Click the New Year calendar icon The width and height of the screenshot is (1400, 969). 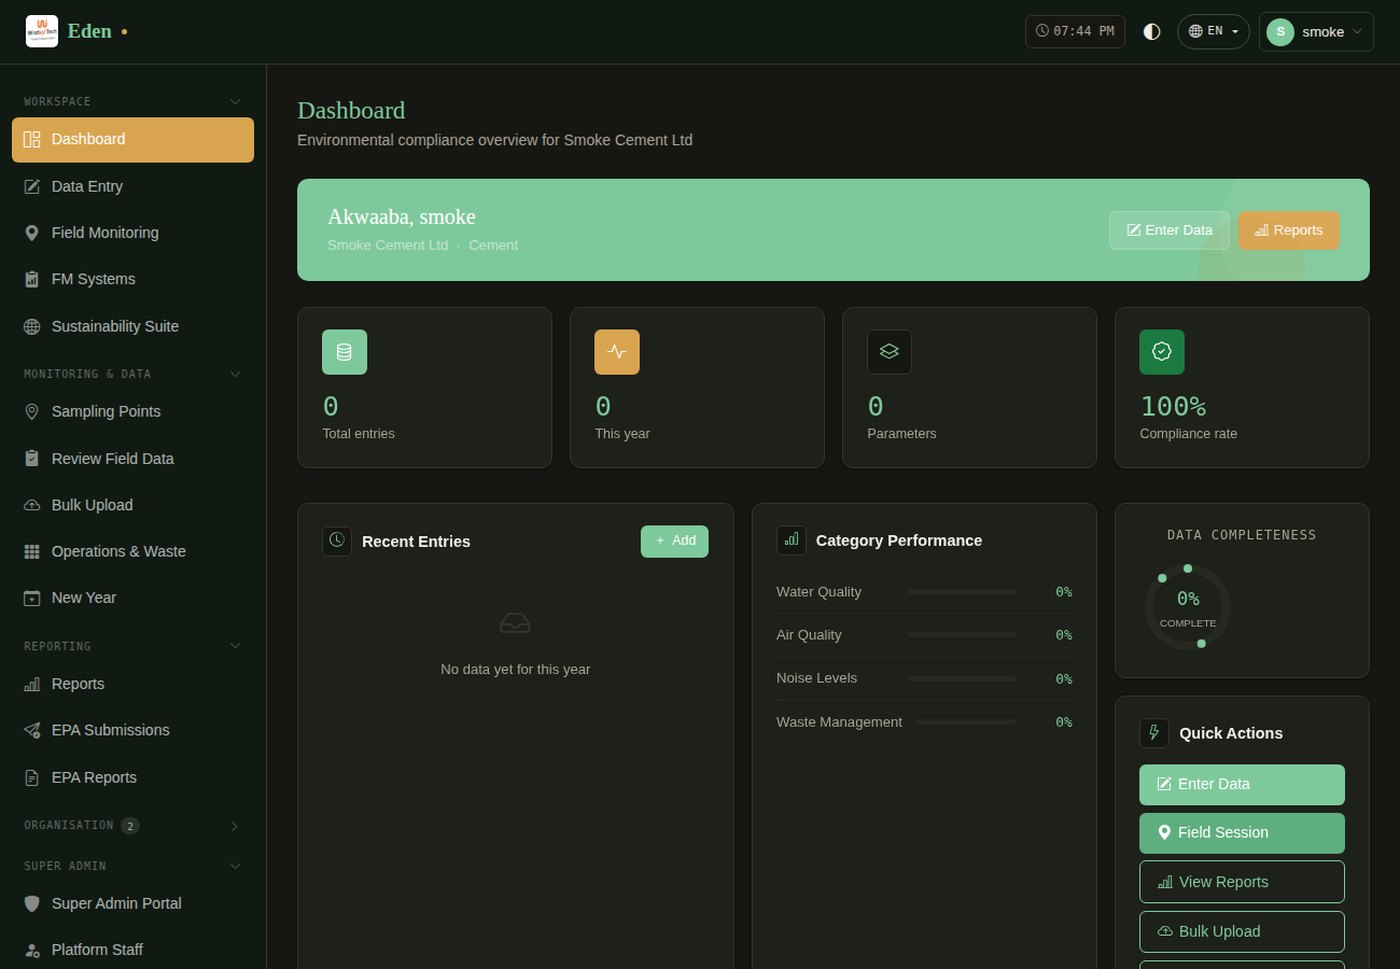point(32,598)
